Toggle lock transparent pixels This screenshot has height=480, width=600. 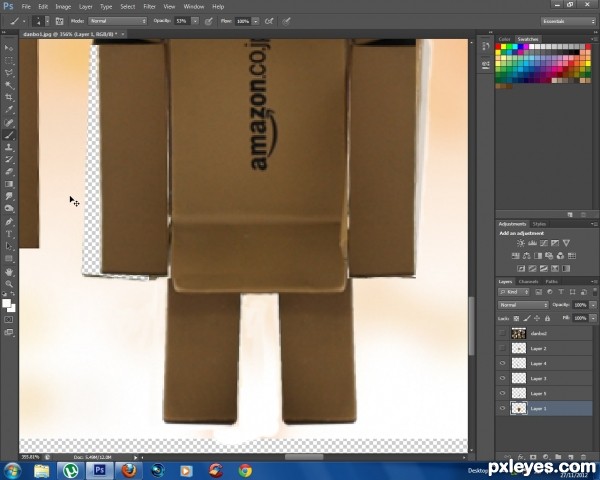516,318
